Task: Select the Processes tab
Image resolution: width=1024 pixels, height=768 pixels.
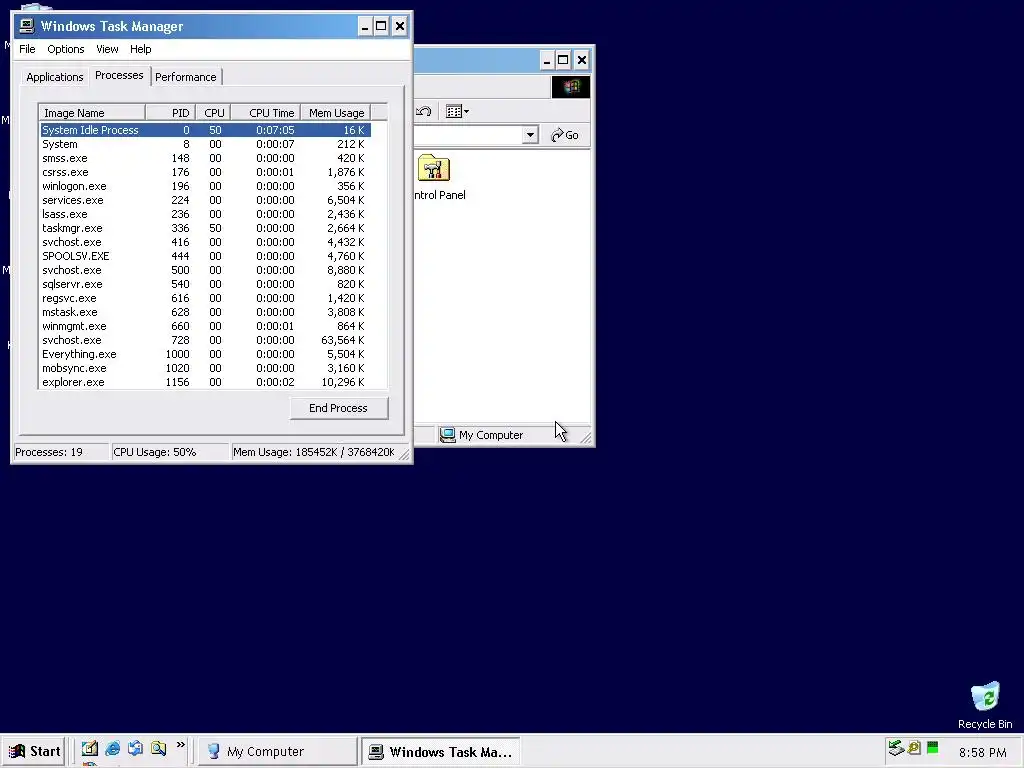Action: [x=119, y=75]
